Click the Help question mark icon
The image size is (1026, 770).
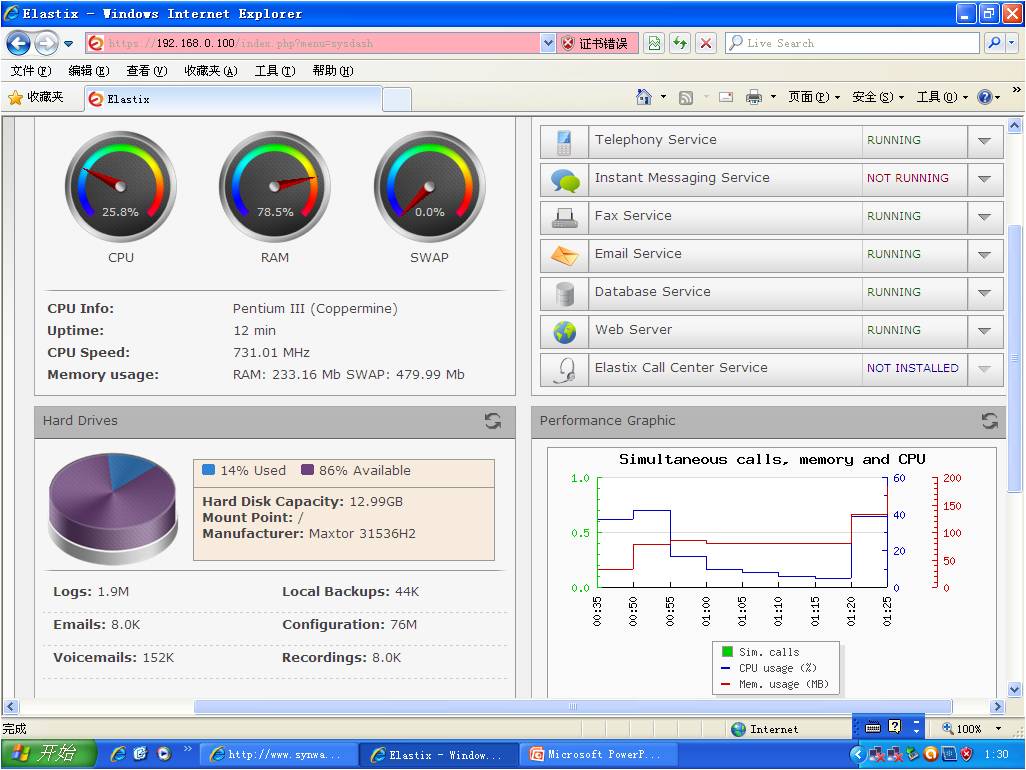click(984, 97)
